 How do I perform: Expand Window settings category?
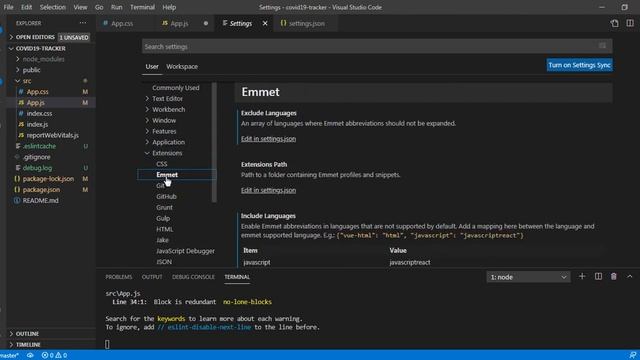coord(164,120)
